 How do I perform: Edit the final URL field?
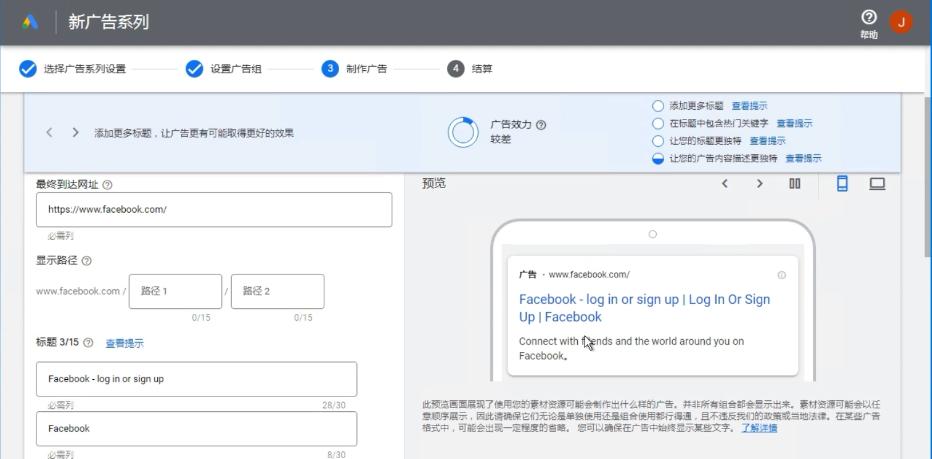coord(214,209)
